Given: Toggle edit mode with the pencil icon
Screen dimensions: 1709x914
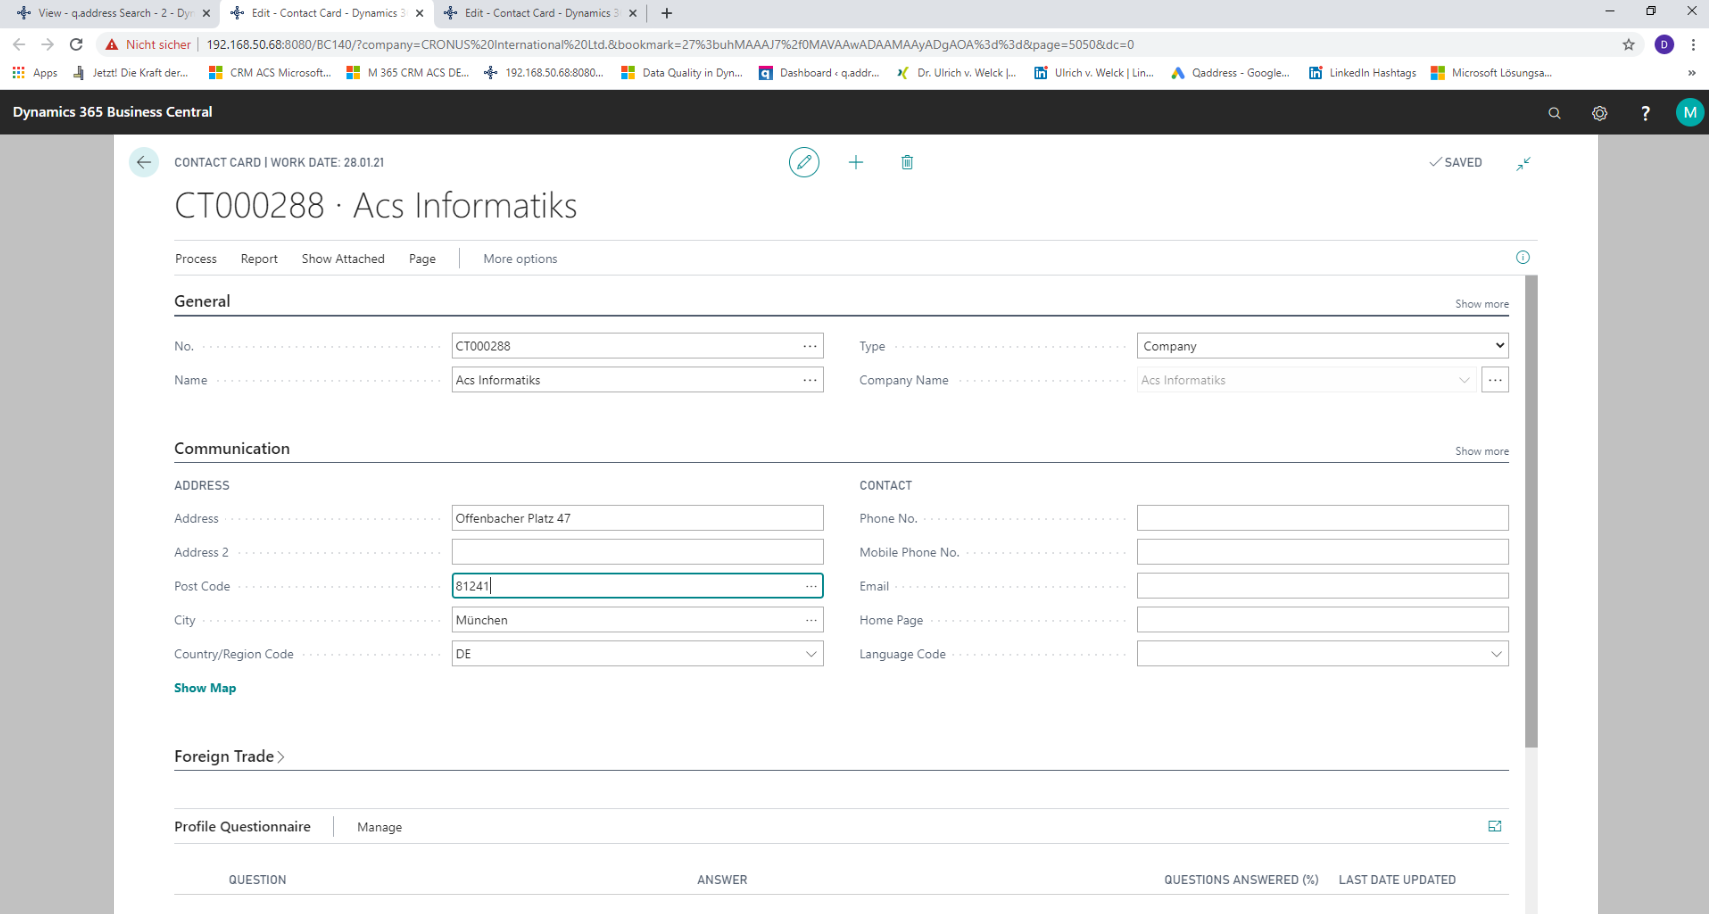Looking at the screenshot, I should (804, 162).
